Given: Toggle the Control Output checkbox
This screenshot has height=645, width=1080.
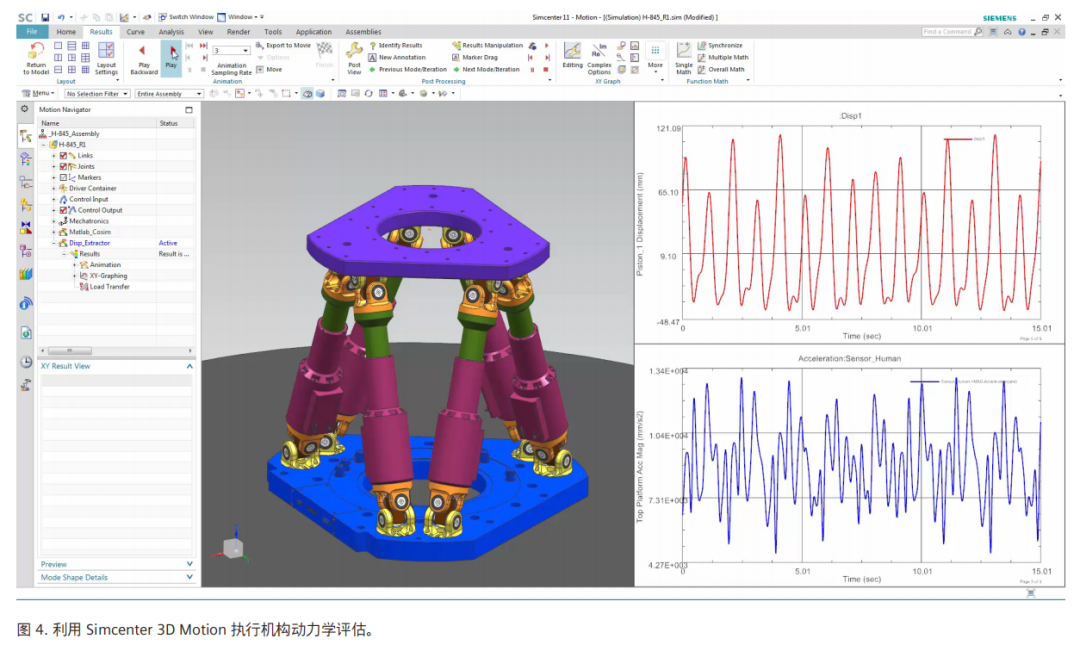Looking at the screenshot, I should (x=63, y=210).
